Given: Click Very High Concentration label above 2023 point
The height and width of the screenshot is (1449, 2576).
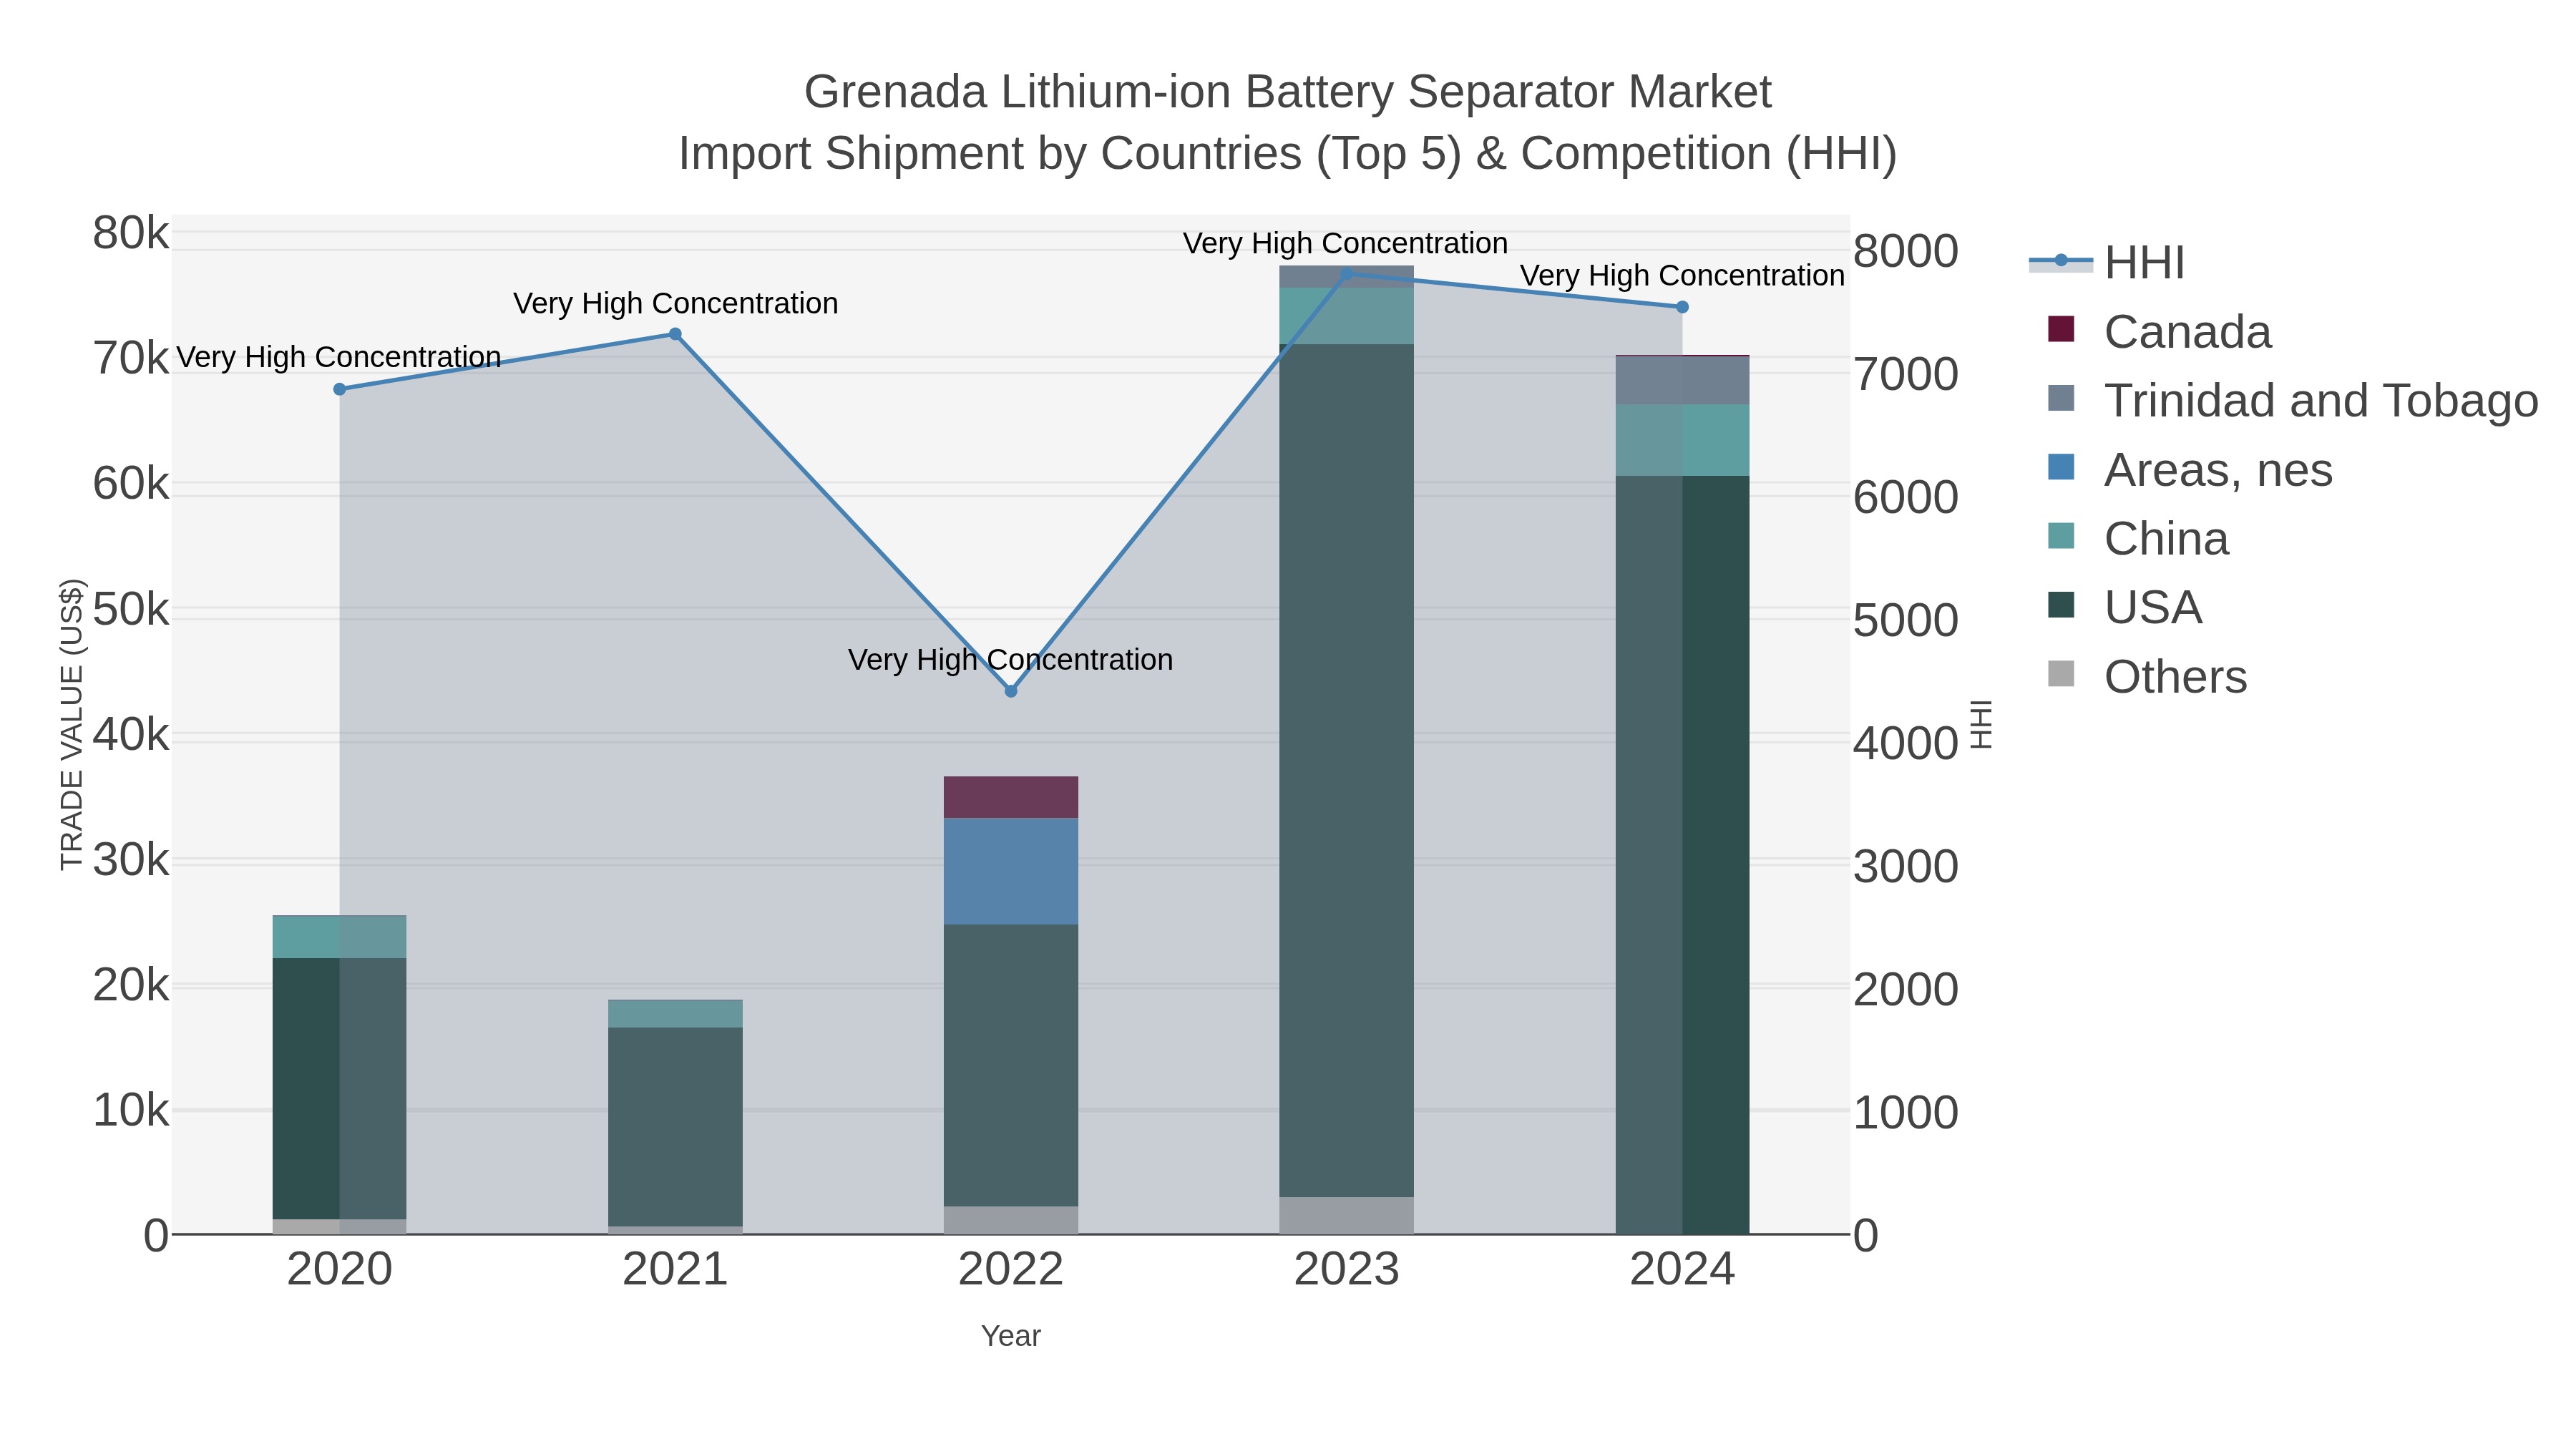Looking at the screenshot, I should point(1346,243).
